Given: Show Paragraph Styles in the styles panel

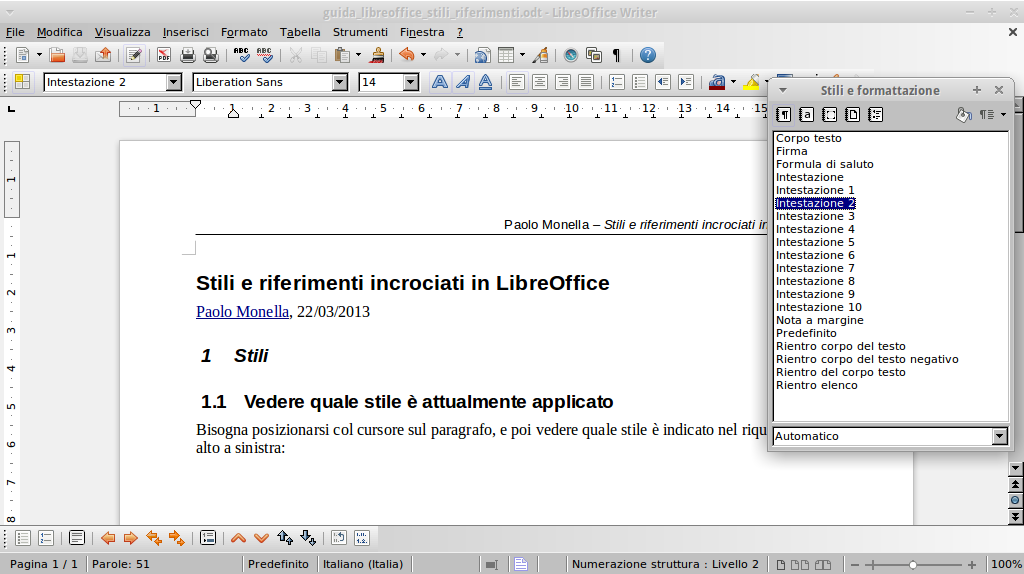Looking at the screenshot, I should [784, 115].
